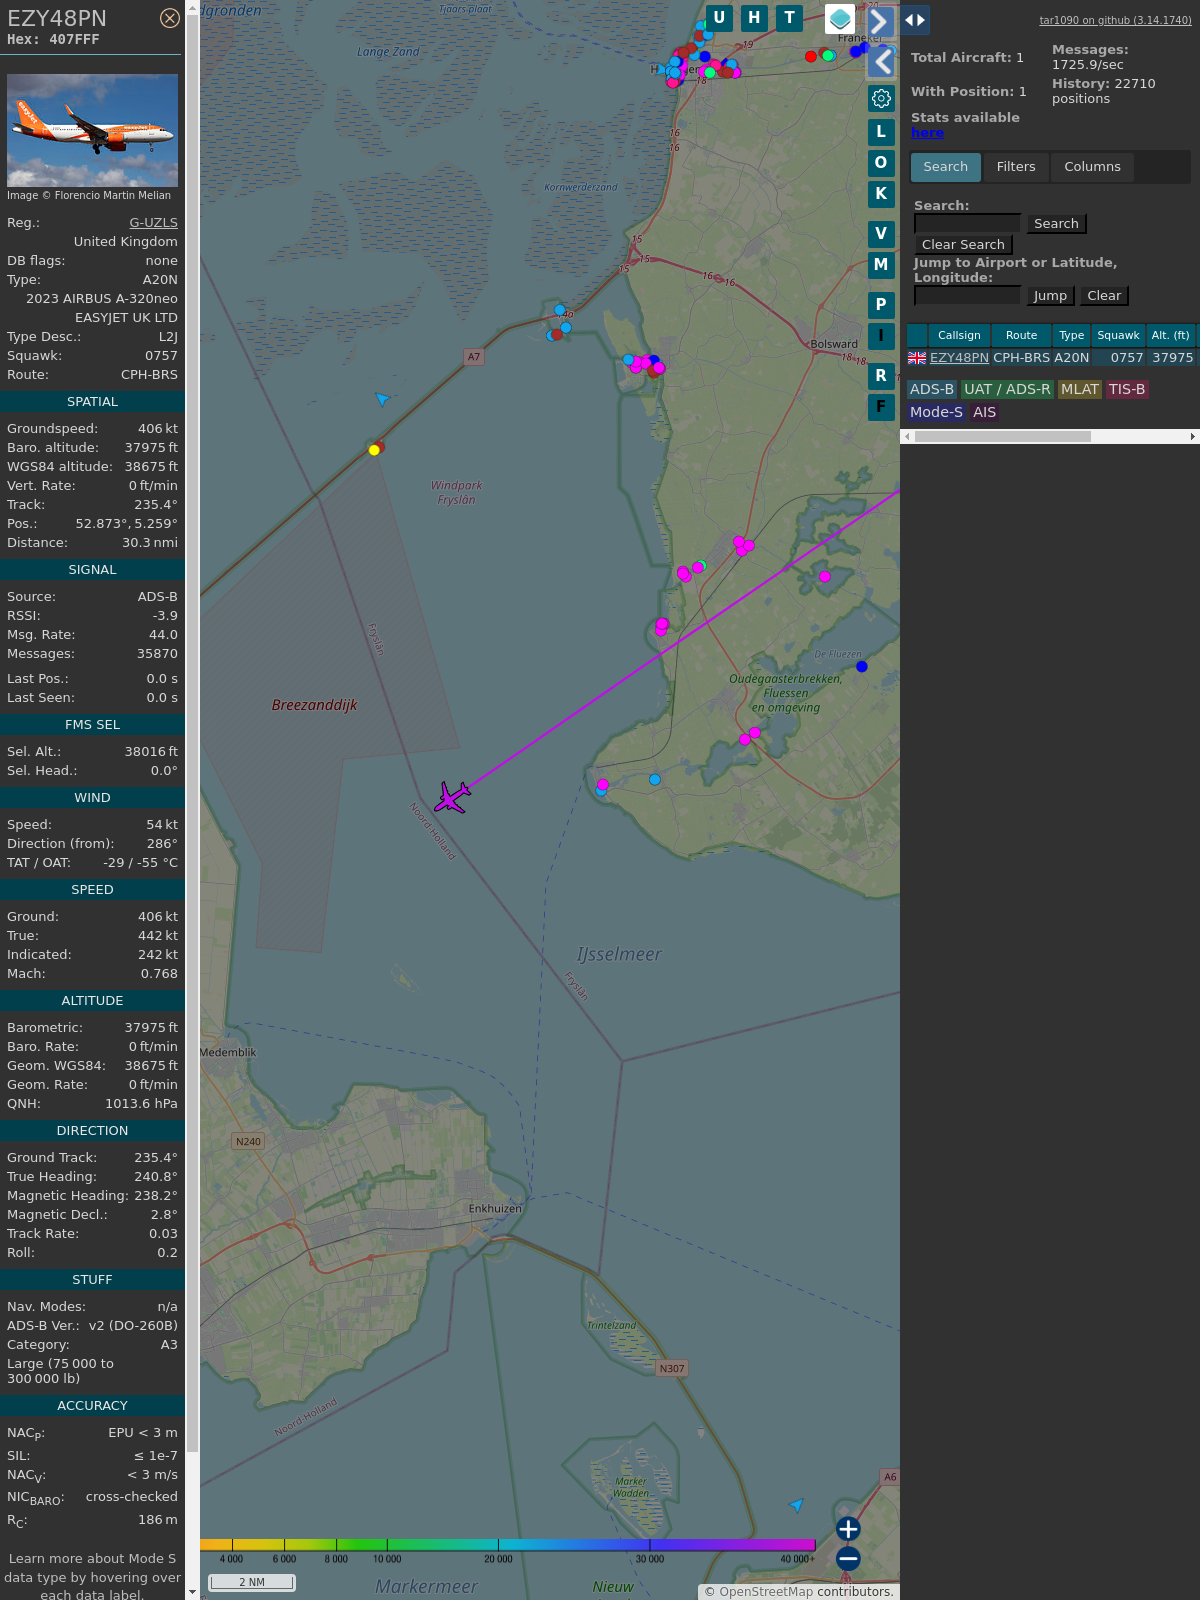
Task: Close the EZY48PN aircraft info panel
Action: click(x=170, y=18)
